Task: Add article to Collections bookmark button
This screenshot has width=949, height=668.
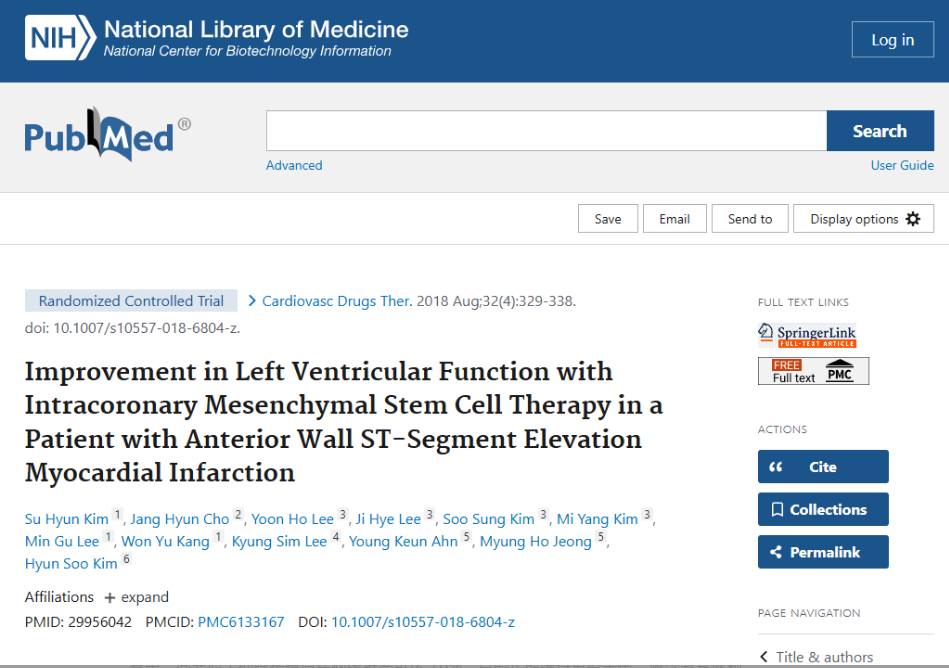Action: (822, 510)
